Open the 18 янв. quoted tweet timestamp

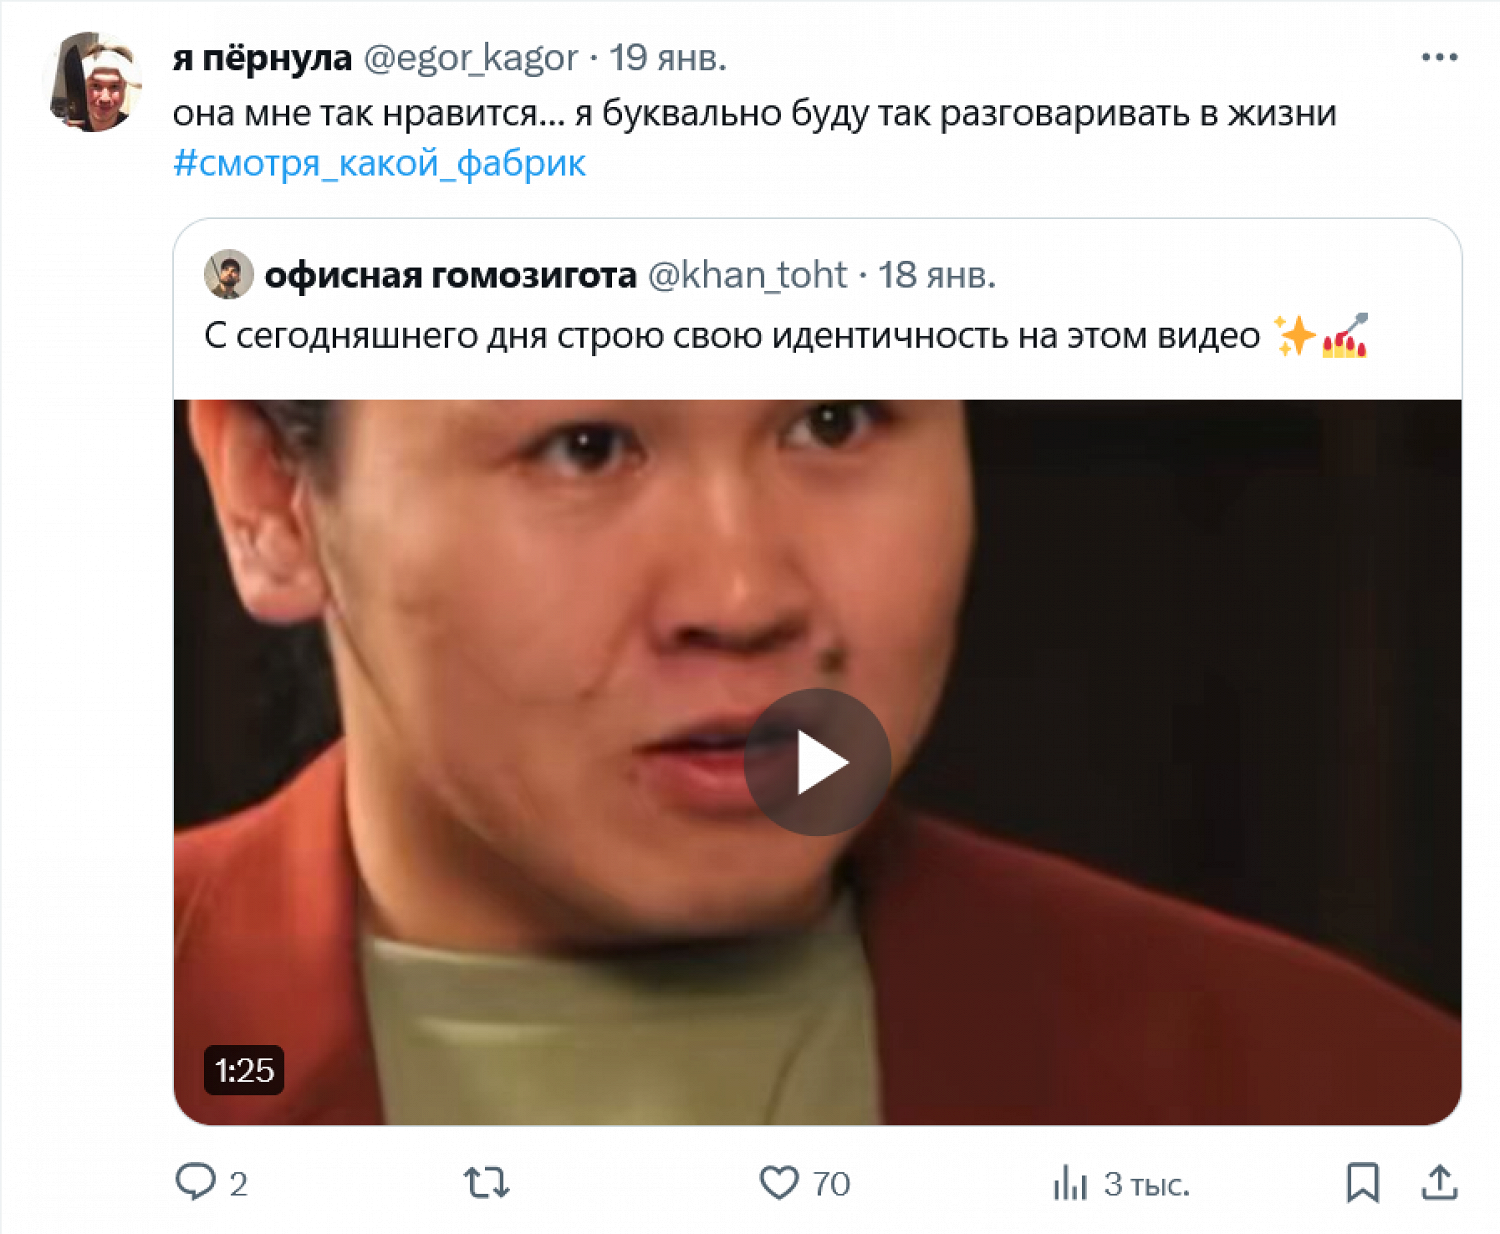click(x=937, y=274)
